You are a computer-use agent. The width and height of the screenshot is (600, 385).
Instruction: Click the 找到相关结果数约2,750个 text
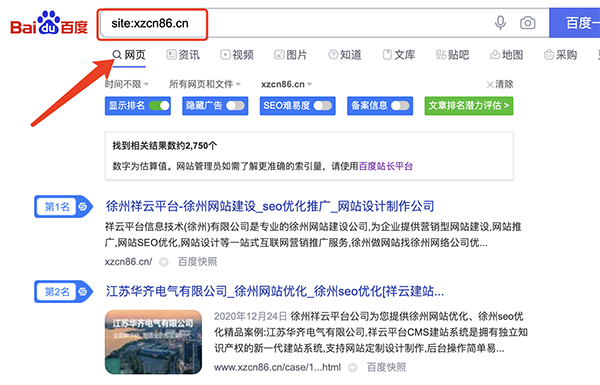(x=165, y=145)
